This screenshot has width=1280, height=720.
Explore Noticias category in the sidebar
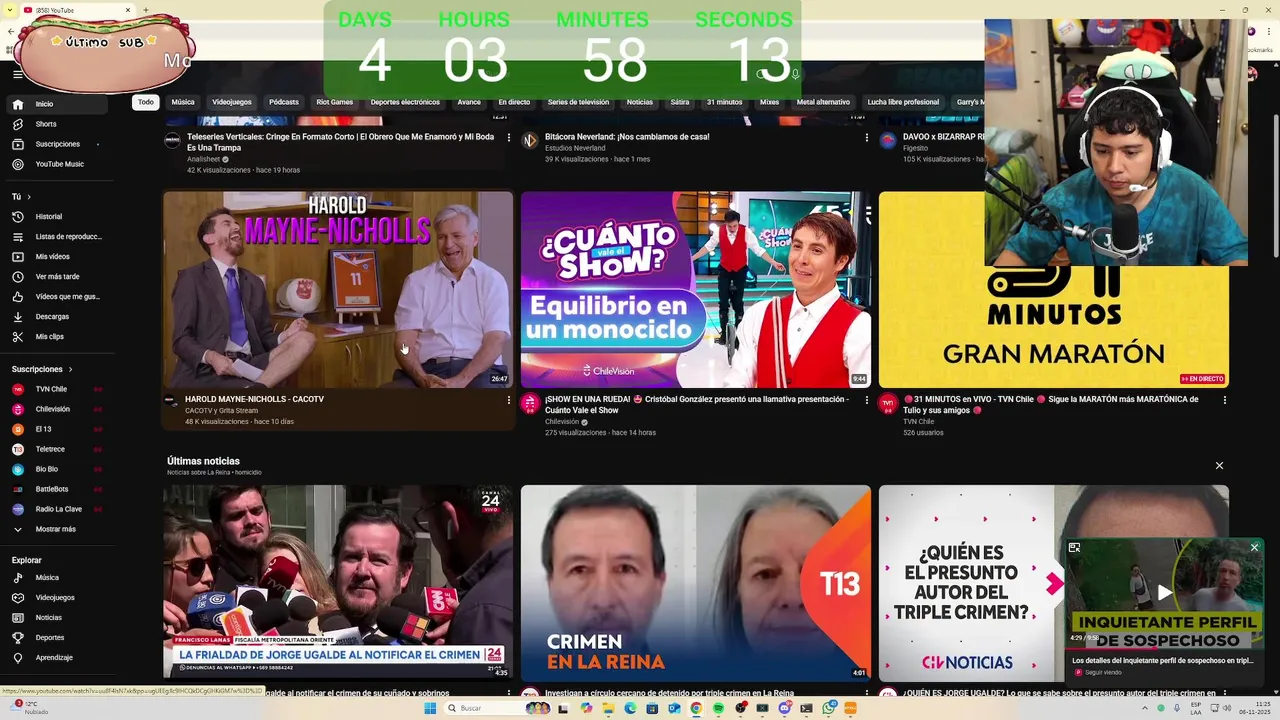[x=58, y=618]
